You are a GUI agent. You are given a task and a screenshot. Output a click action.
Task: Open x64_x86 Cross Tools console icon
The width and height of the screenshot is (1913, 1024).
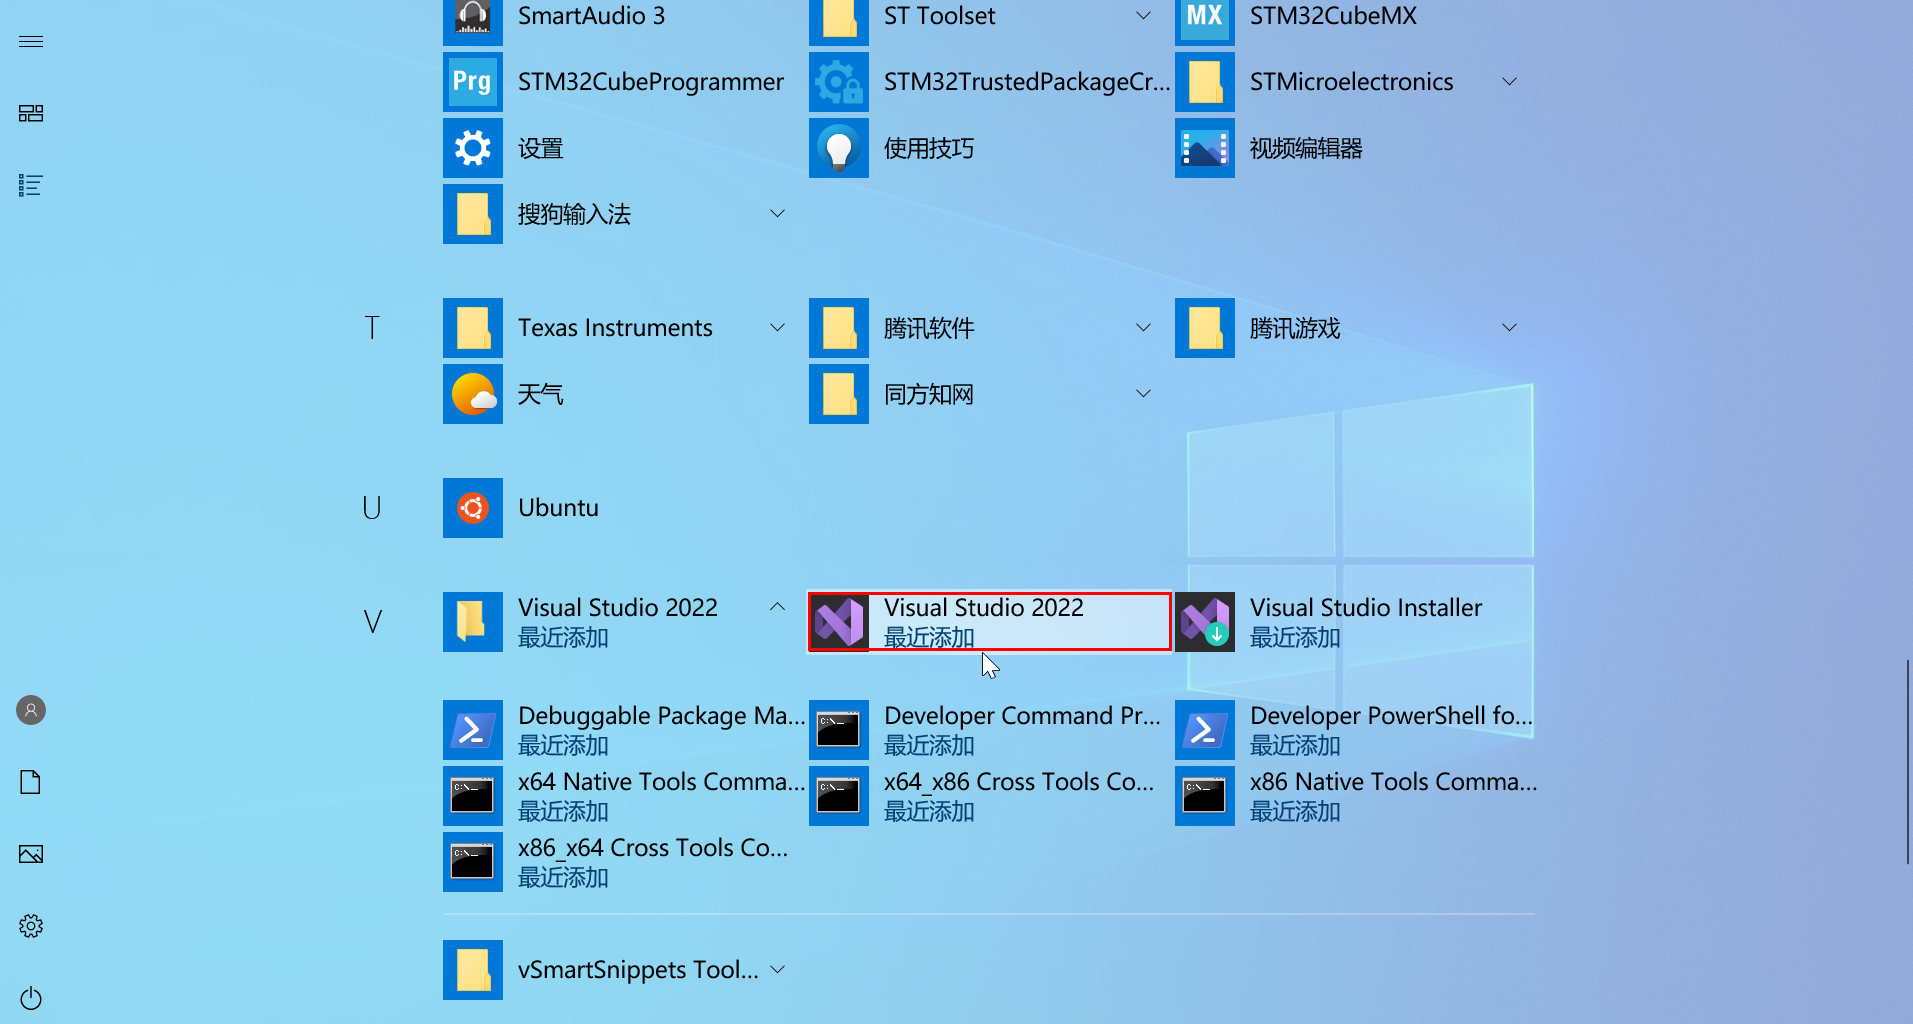point(839,796)
